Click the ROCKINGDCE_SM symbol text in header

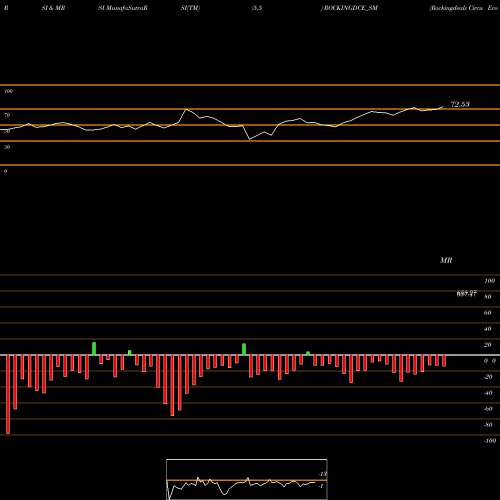tap(351, 8)
